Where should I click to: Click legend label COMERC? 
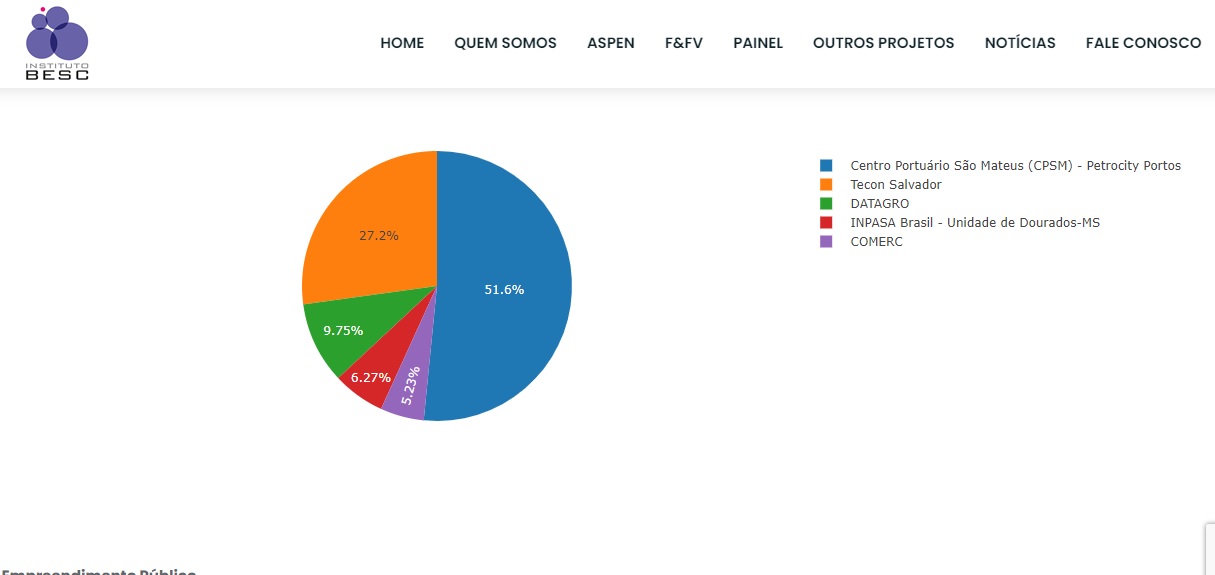point(877,241)
